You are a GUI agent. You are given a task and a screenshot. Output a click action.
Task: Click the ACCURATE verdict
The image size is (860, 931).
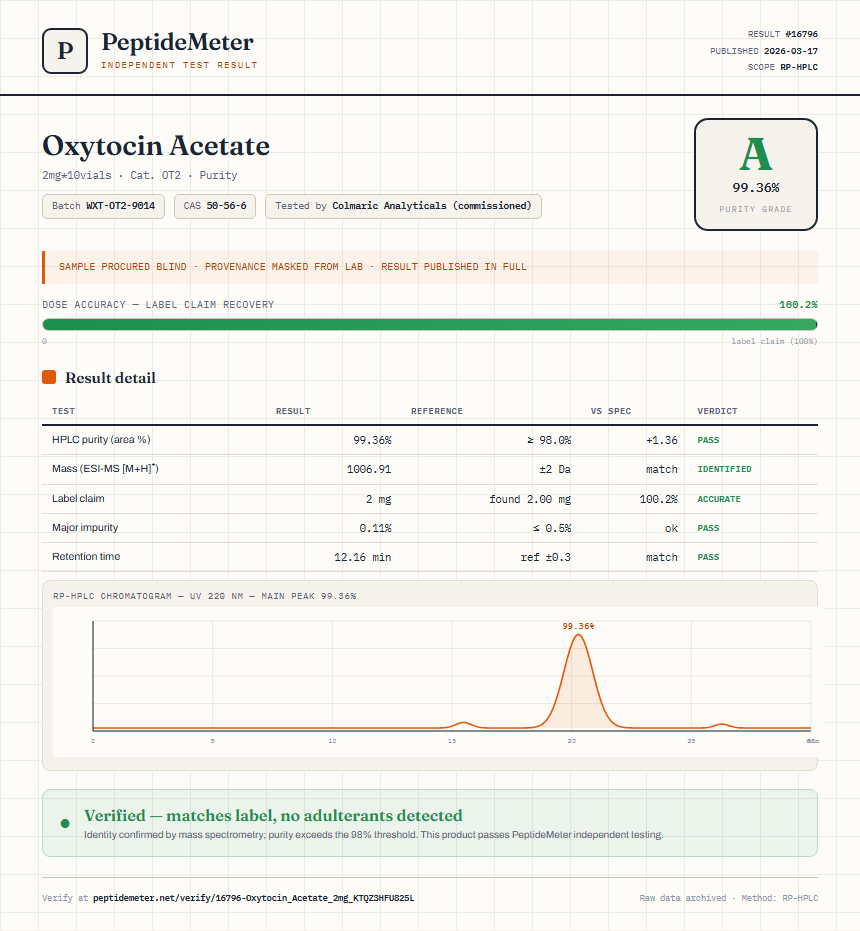coord(719,499)
